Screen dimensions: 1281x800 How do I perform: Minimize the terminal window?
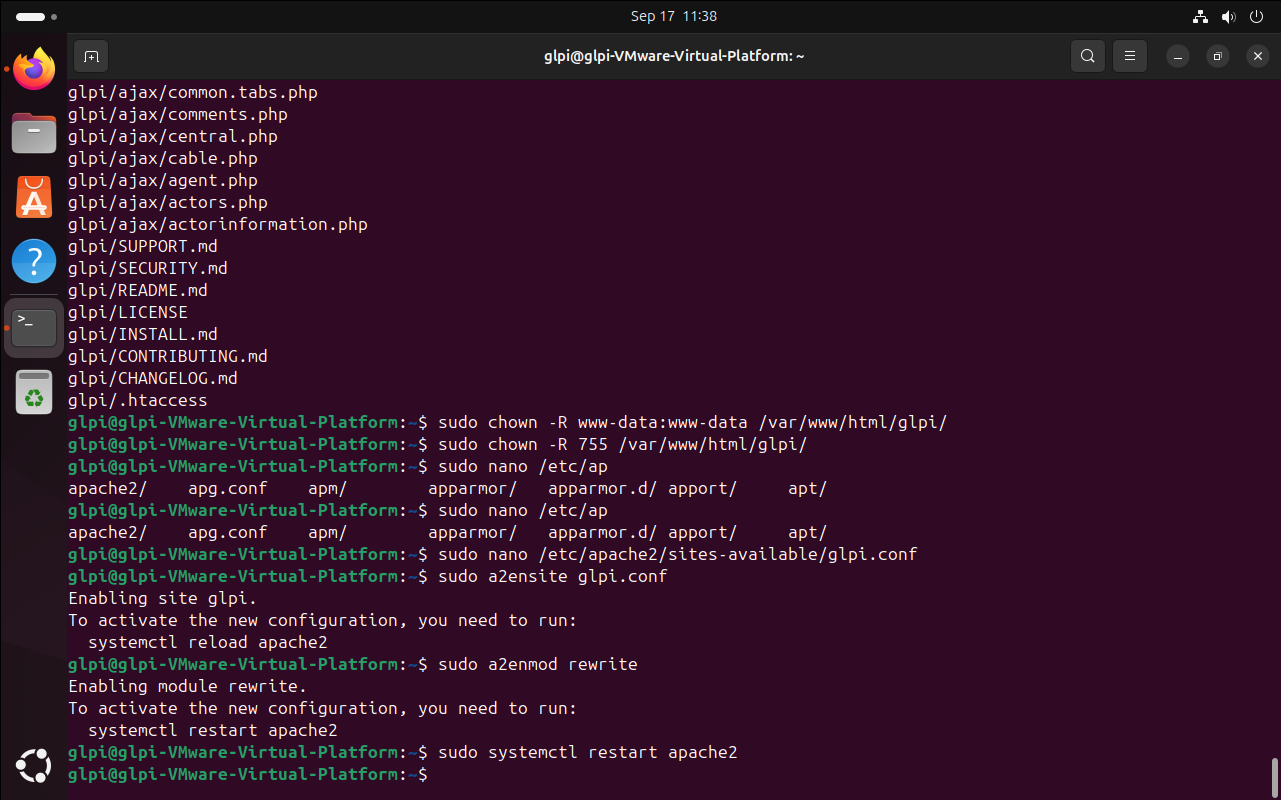[1177, 56]
